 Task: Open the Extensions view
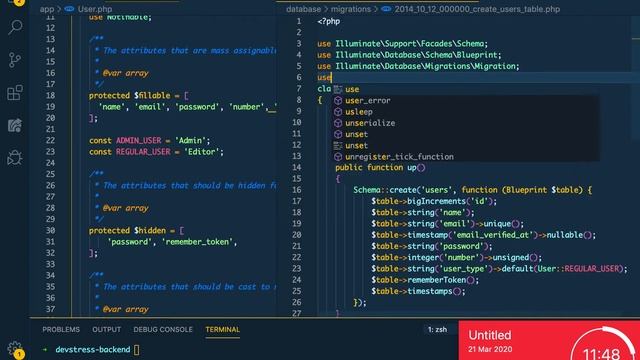pyautogui.click(x=15, y=93)
